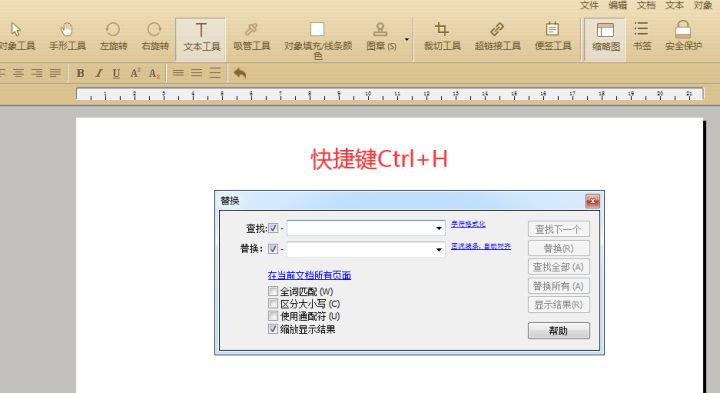
Task: Set the medium line spacing
Action: 197,73
